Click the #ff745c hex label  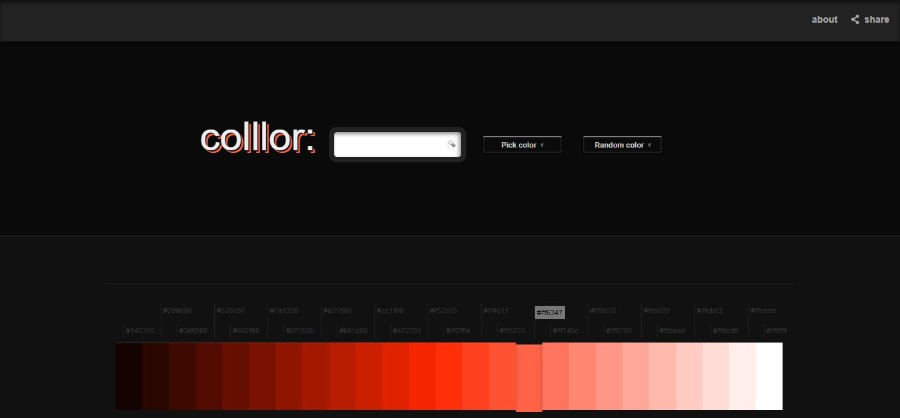pos(565,331)
